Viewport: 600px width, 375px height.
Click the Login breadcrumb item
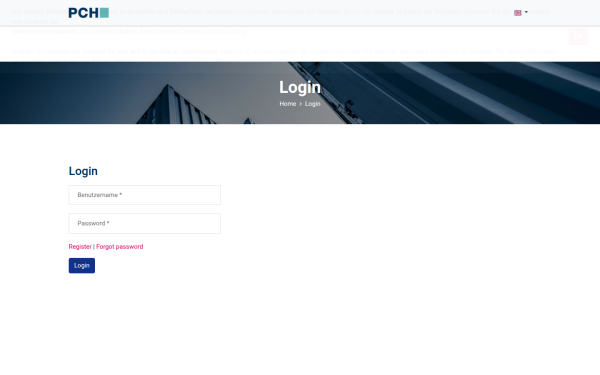click(x=313, y=104)
